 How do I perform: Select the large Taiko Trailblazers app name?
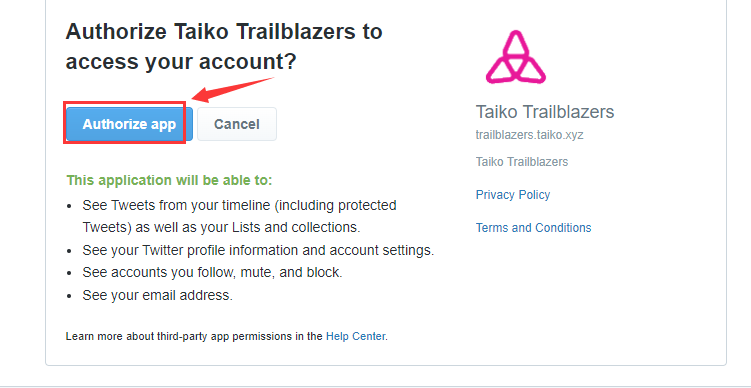(x=545, y=112)
